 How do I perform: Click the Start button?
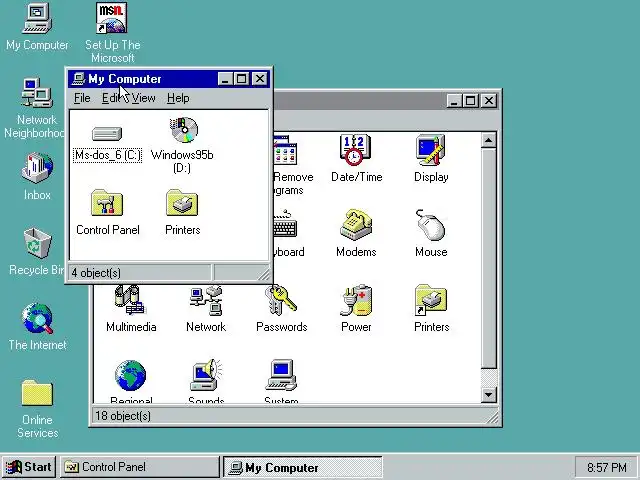coord(29,467)
